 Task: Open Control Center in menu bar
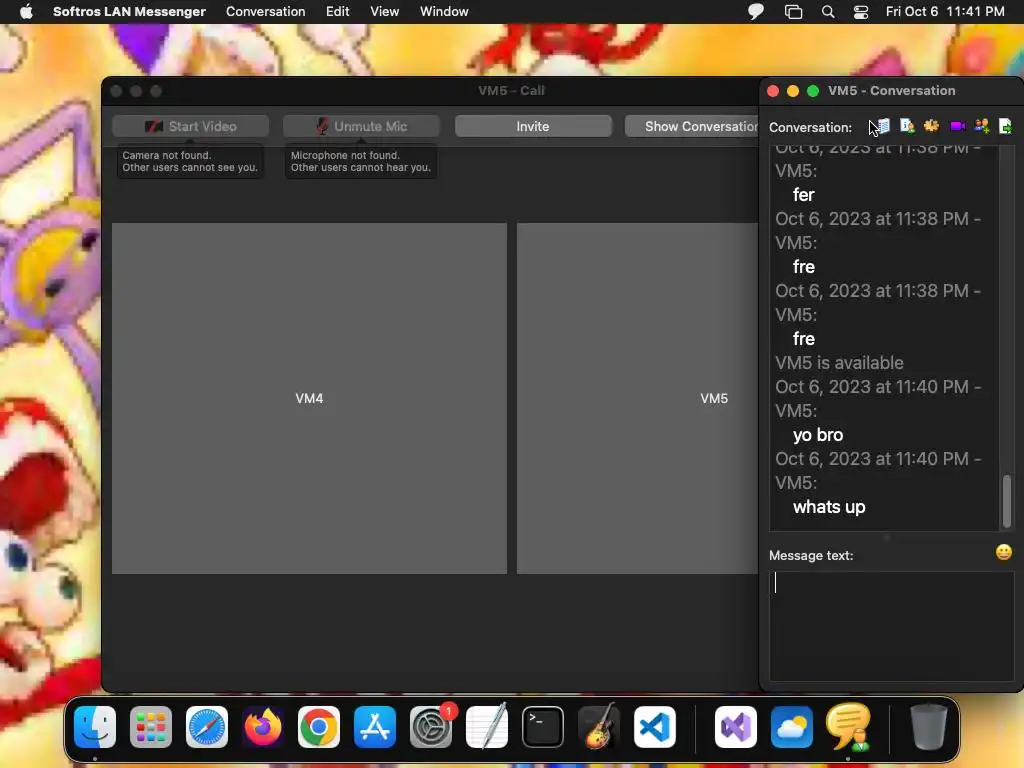861,12
